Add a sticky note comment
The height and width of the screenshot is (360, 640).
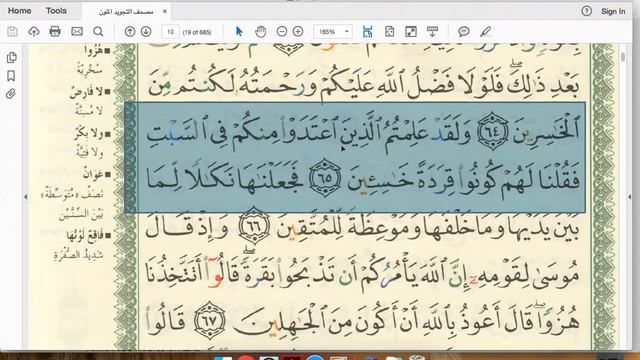point(464,31)
